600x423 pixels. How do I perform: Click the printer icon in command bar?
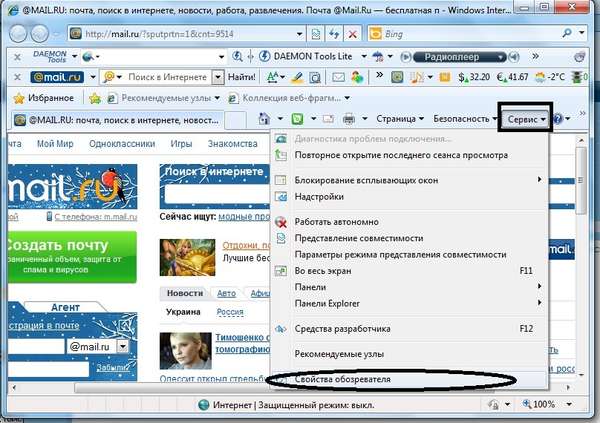point(348,119)
